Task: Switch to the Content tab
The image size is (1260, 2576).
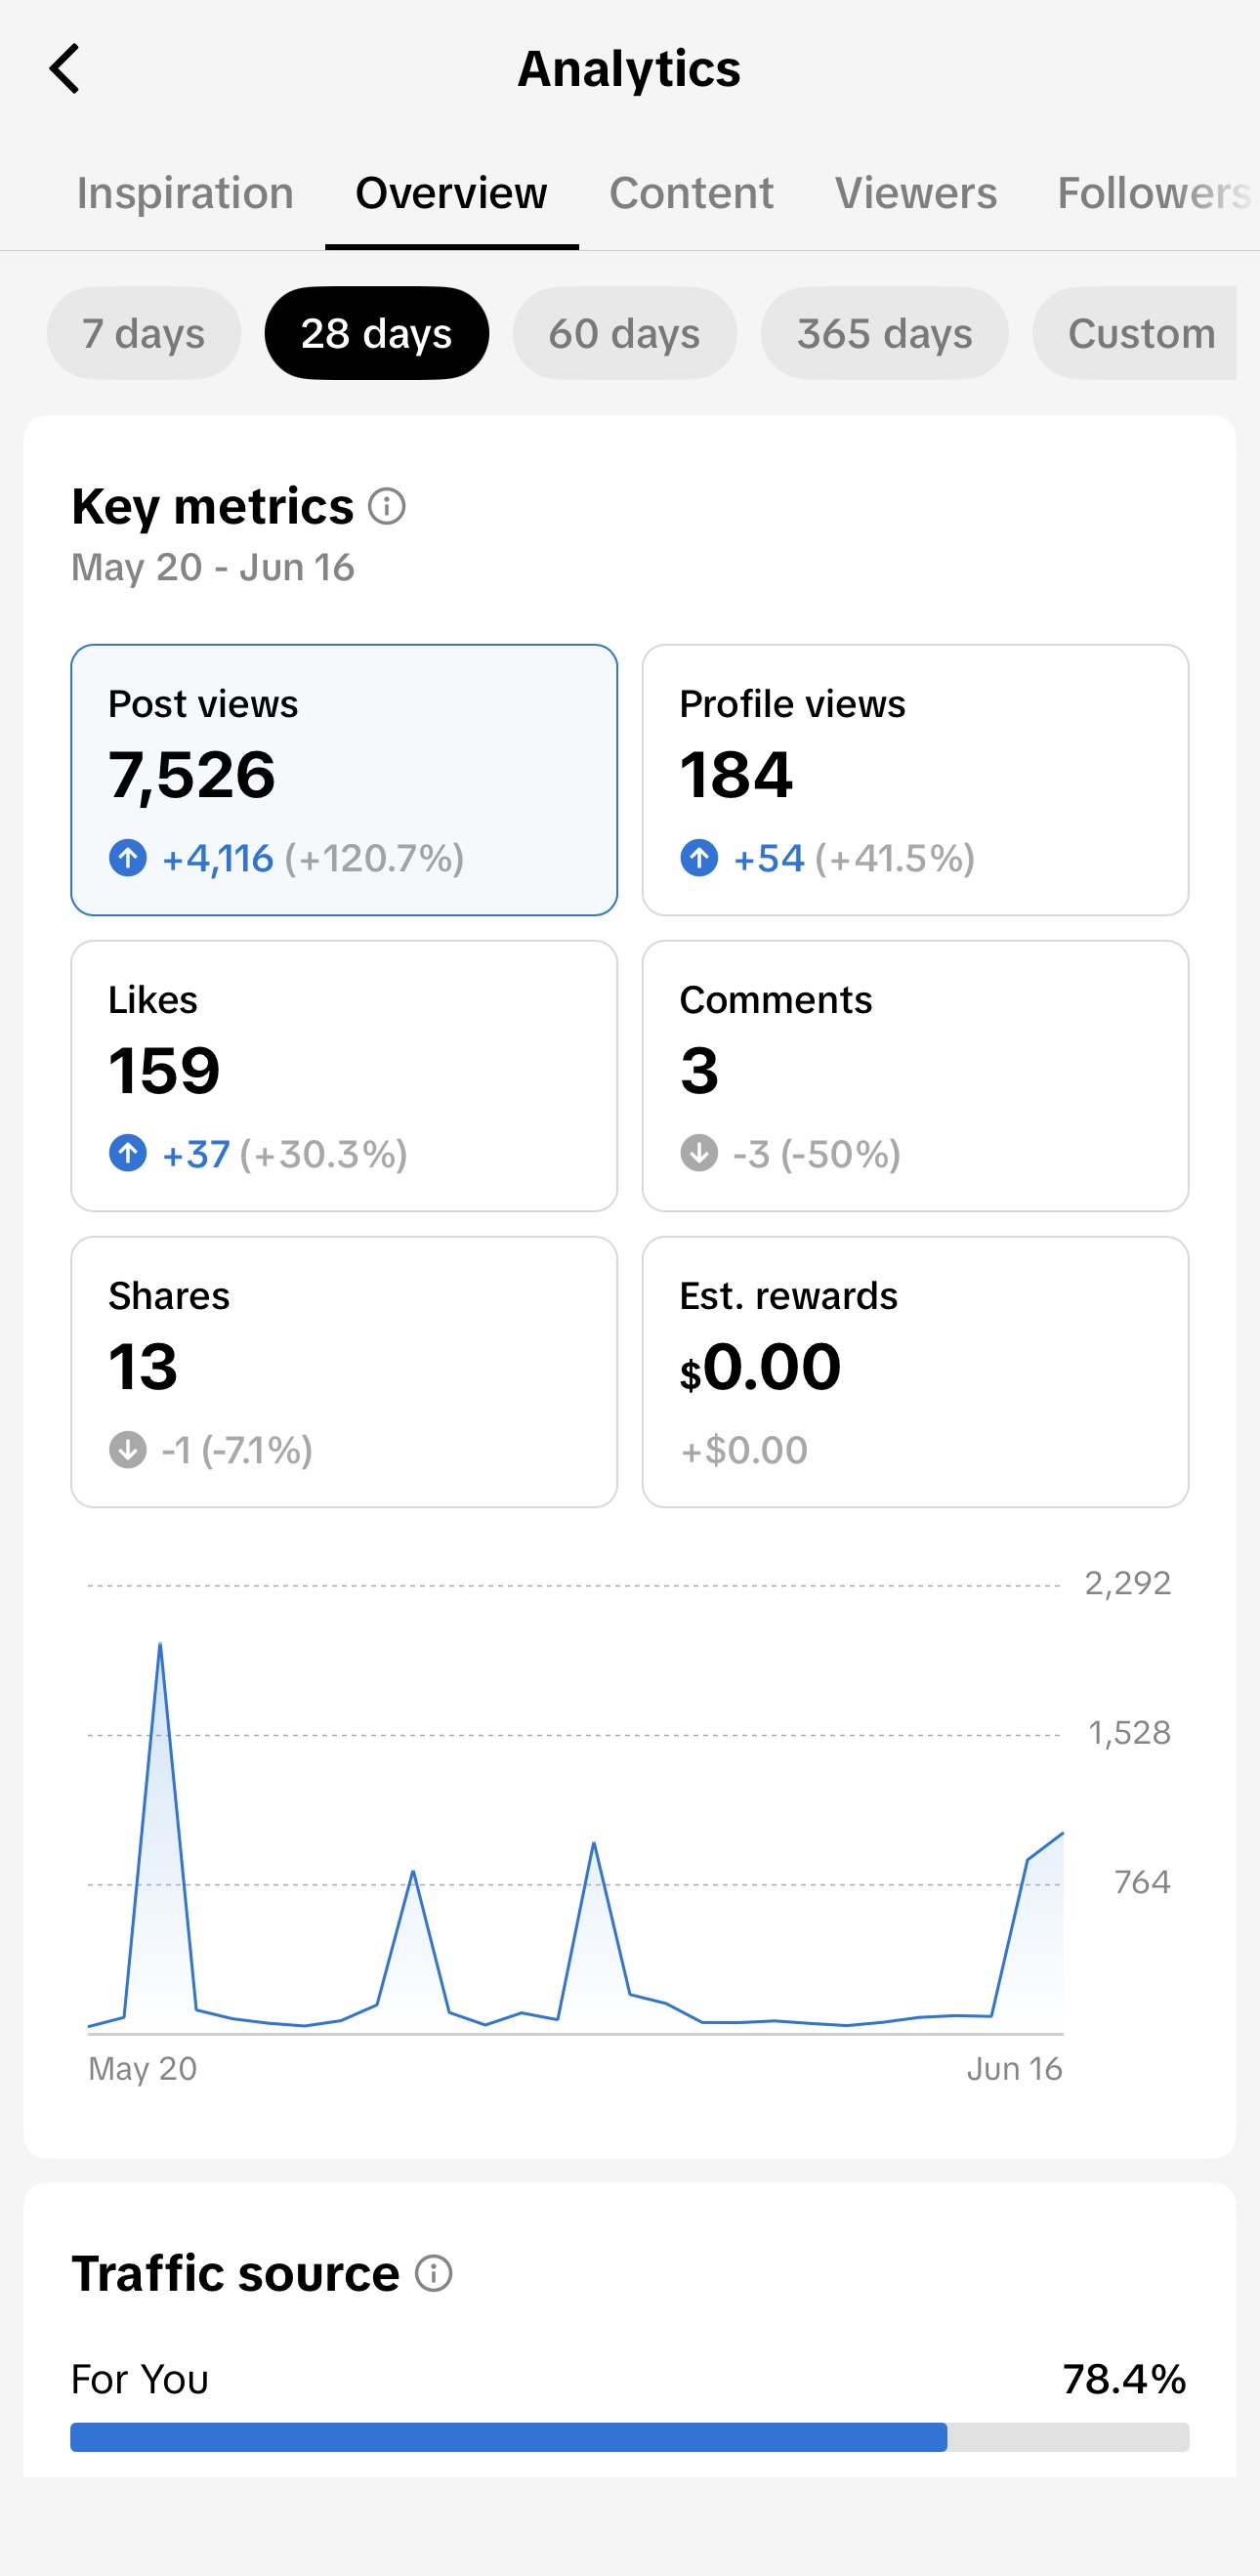Action: tap(691, 193)
